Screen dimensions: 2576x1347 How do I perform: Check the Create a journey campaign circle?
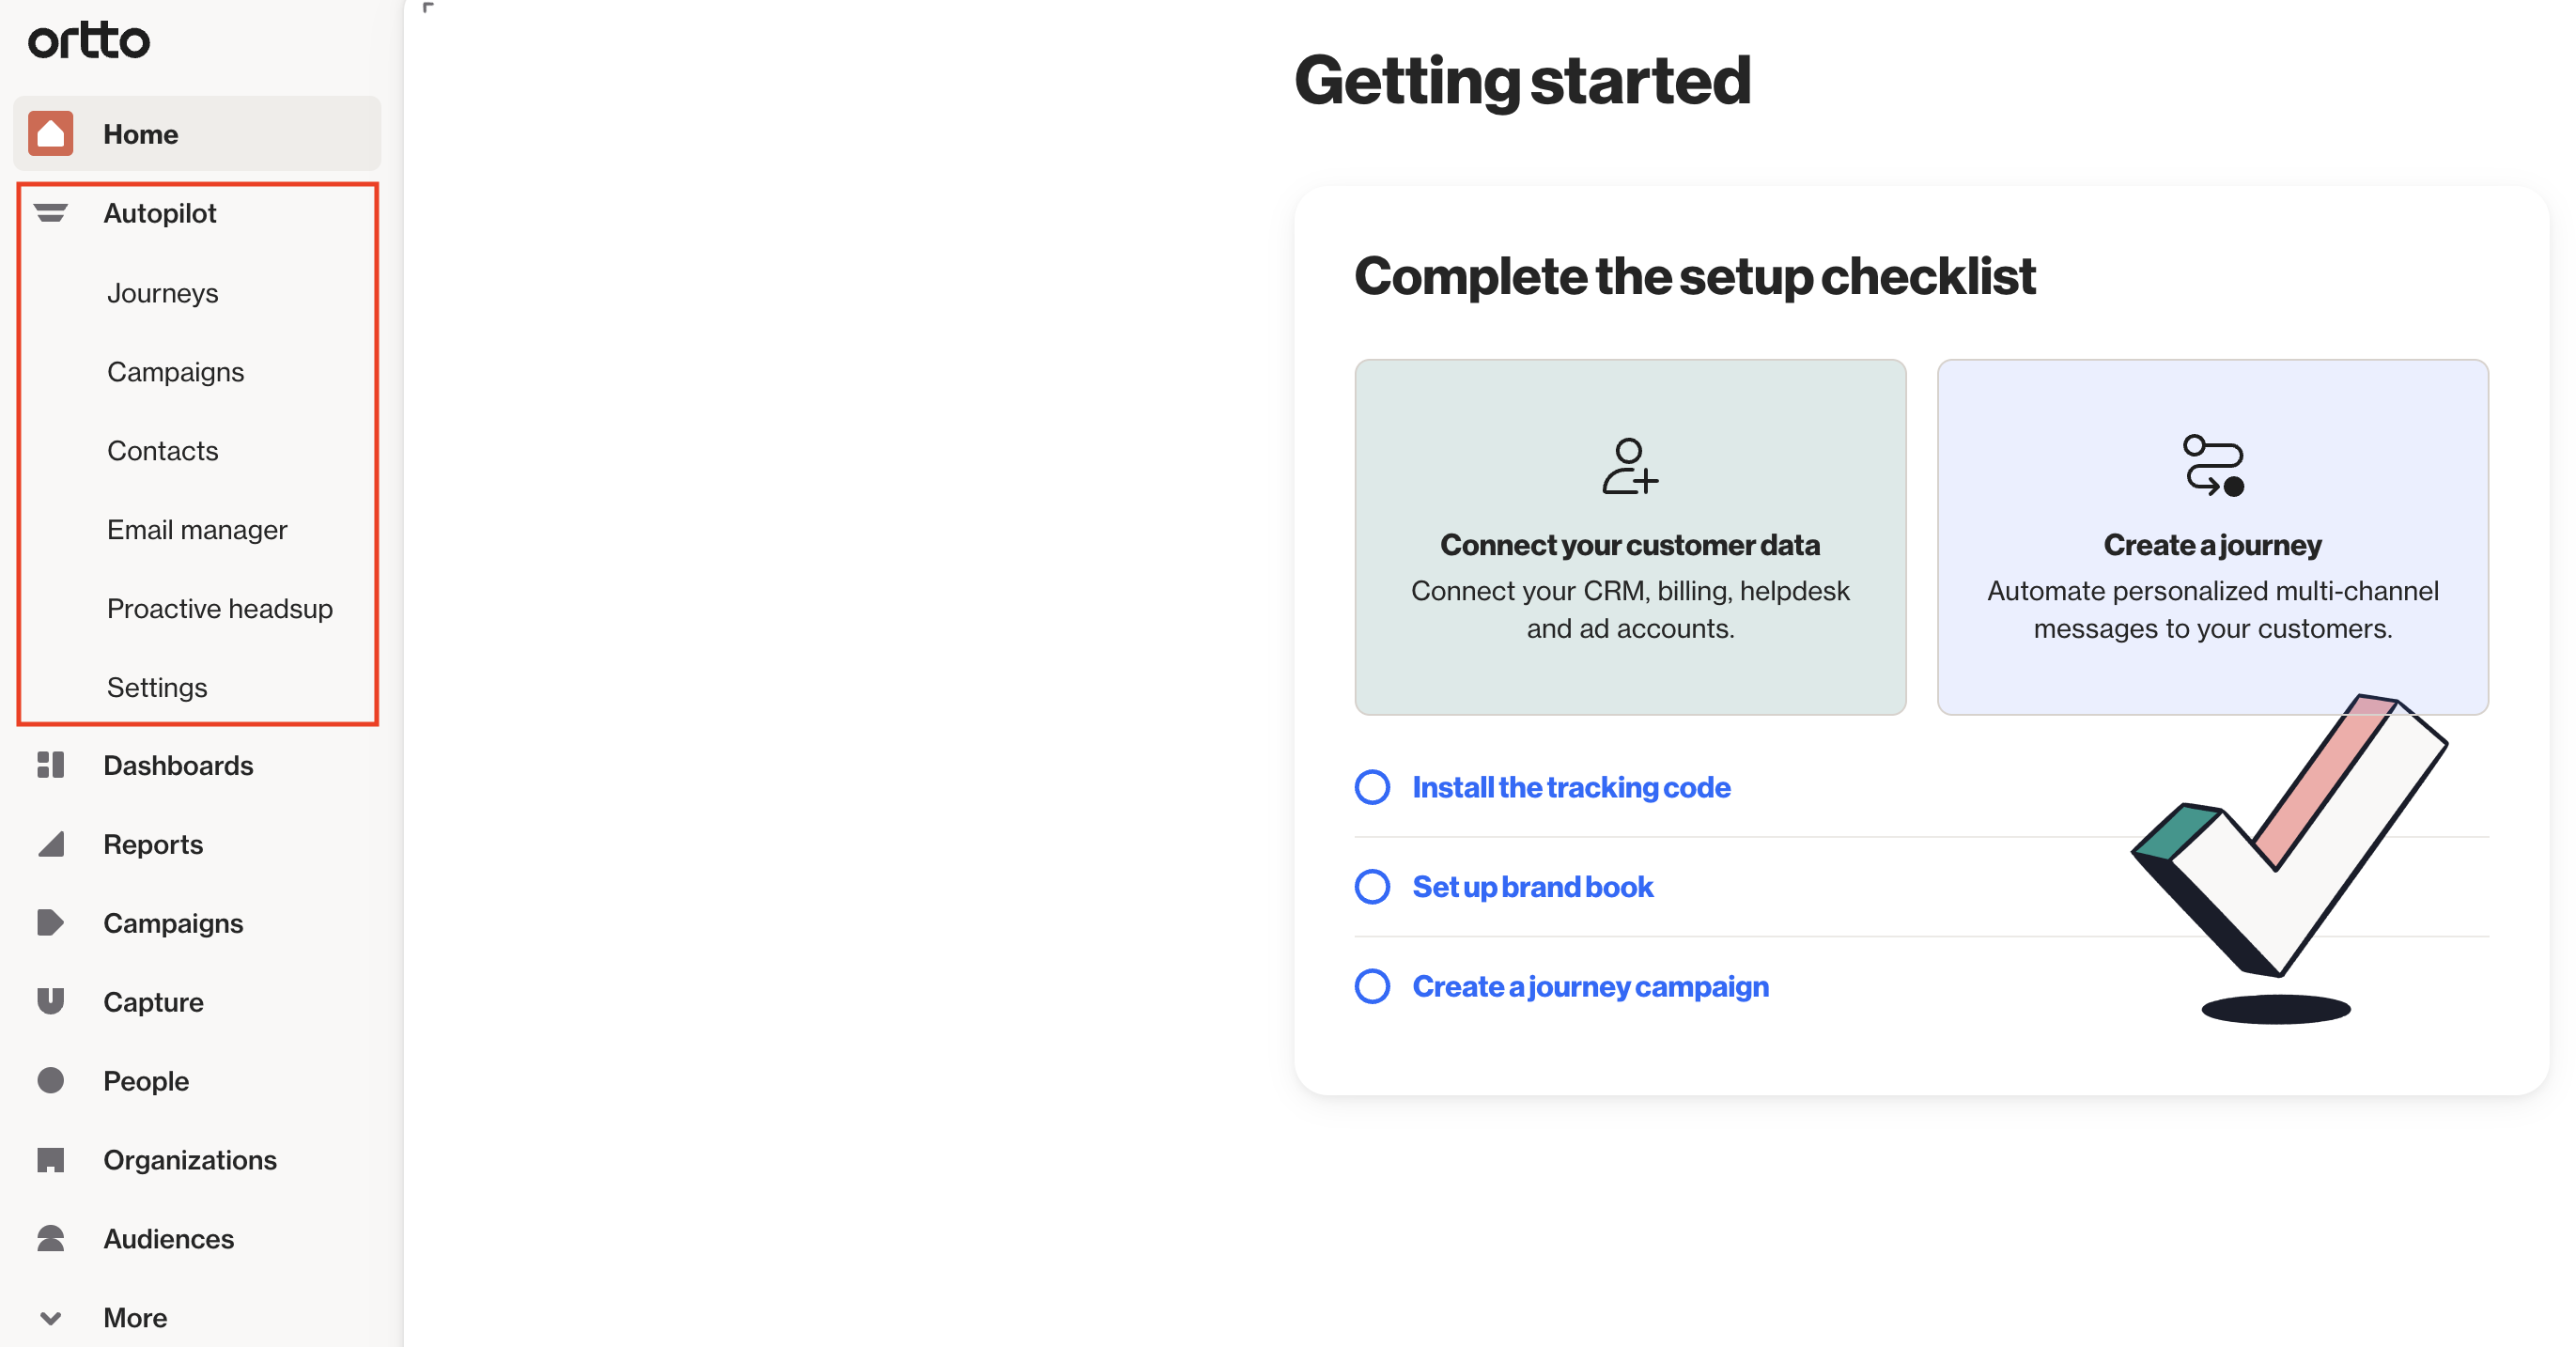[1372, 986]
